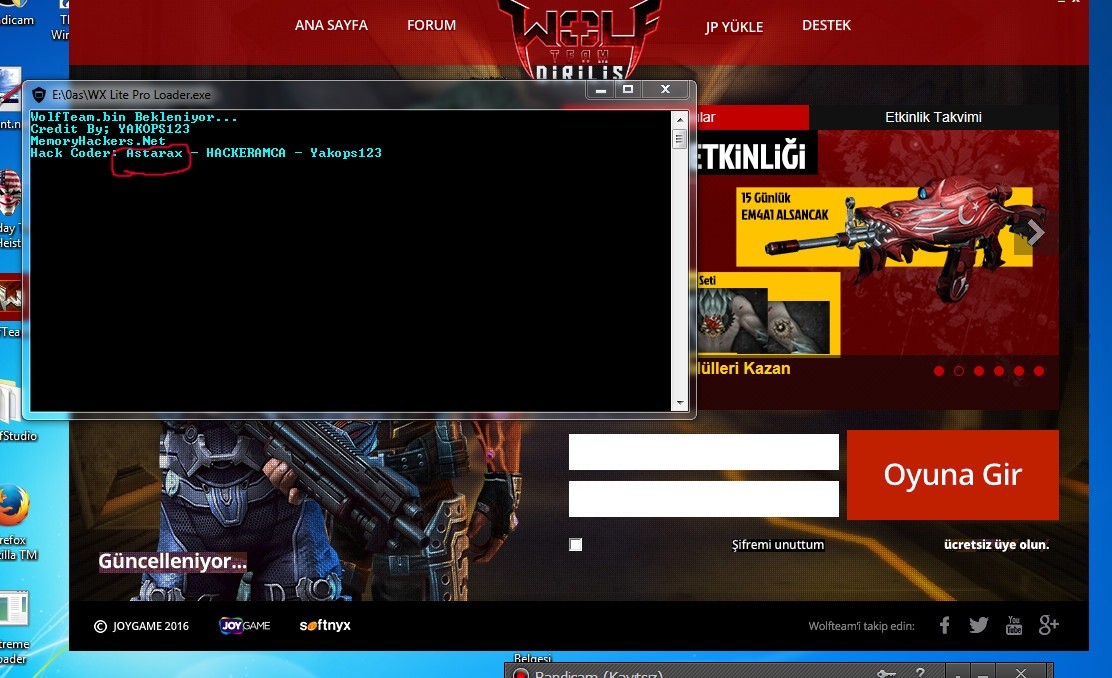
Task: Open the JP YÜKLE menu item
Action: [x=734, y=26]
